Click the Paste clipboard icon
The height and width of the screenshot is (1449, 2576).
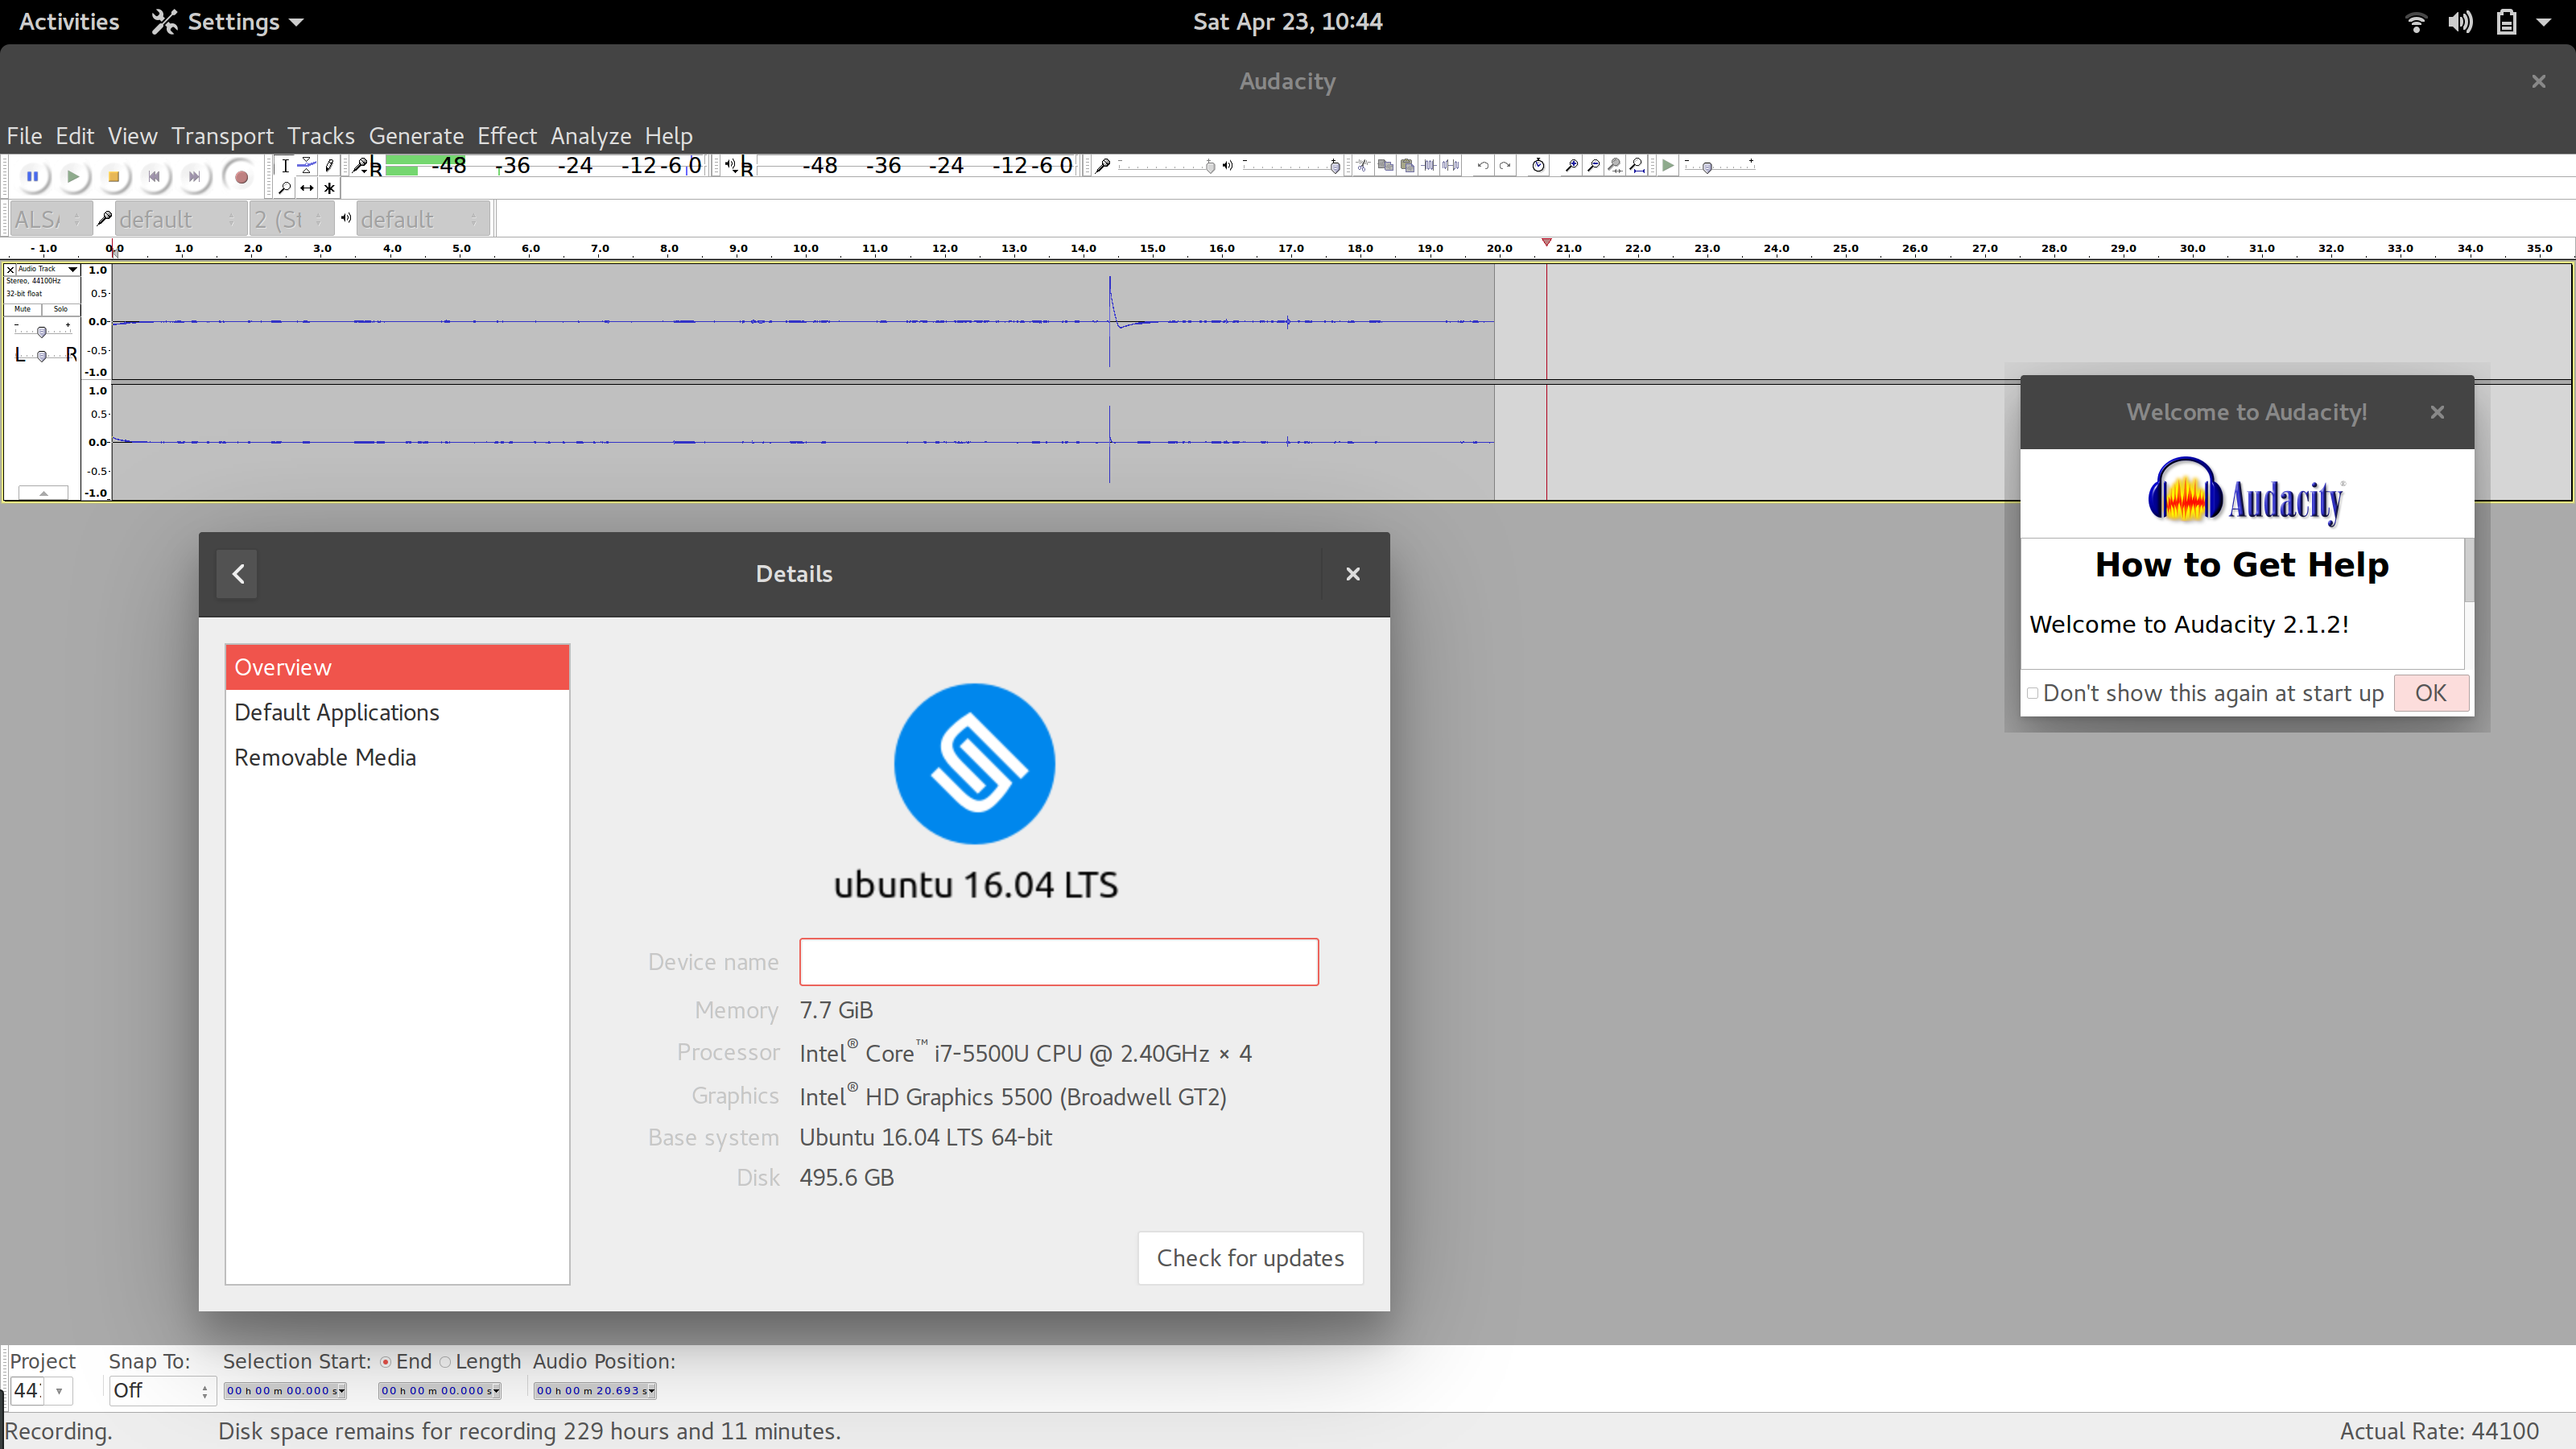tap(1407, 166)
